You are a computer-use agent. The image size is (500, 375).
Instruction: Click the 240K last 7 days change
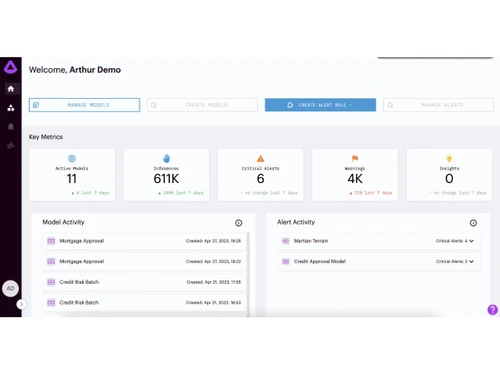coord(181,193)
